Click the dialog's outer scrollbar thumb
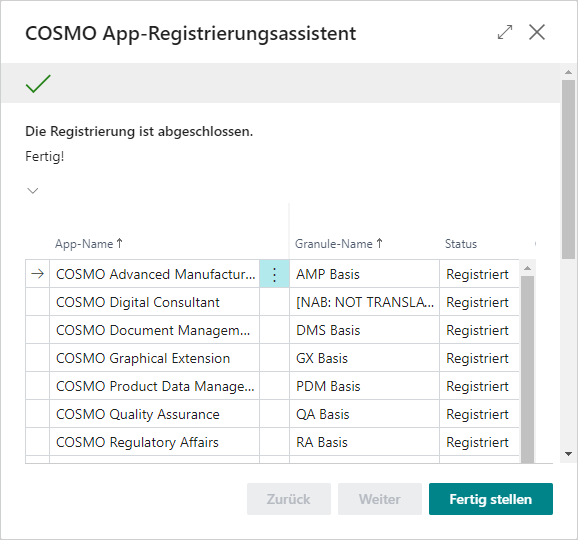The image size is (578, 540). pyautogui.click(x=568, y=169)
